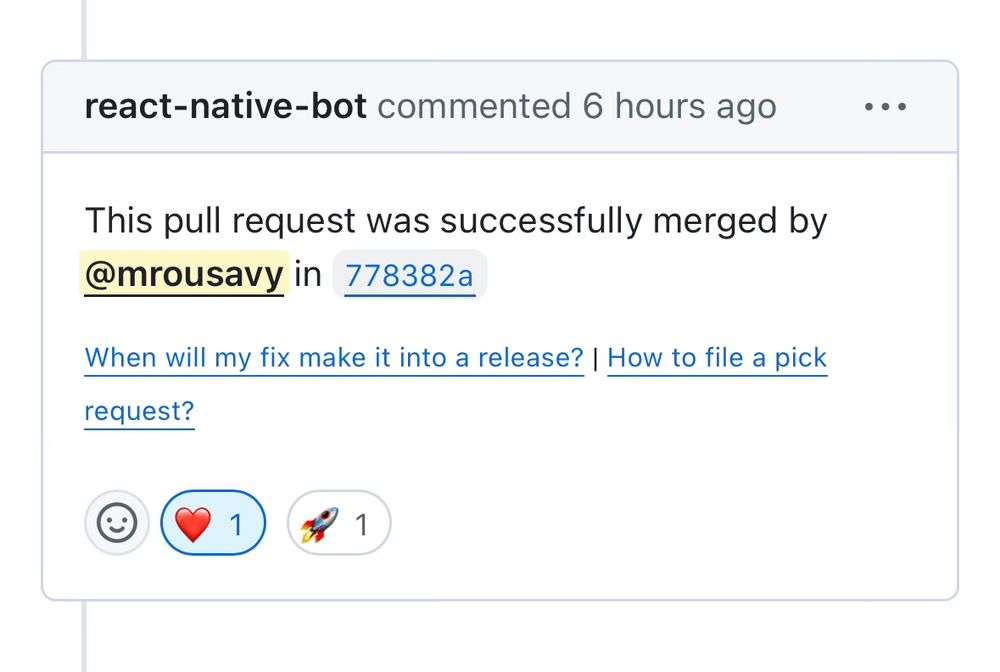The width and height of the screenshot is (1000, 672).
Task: Open 'When will my fix make it into a release?'
Action: tap(334, 358)
